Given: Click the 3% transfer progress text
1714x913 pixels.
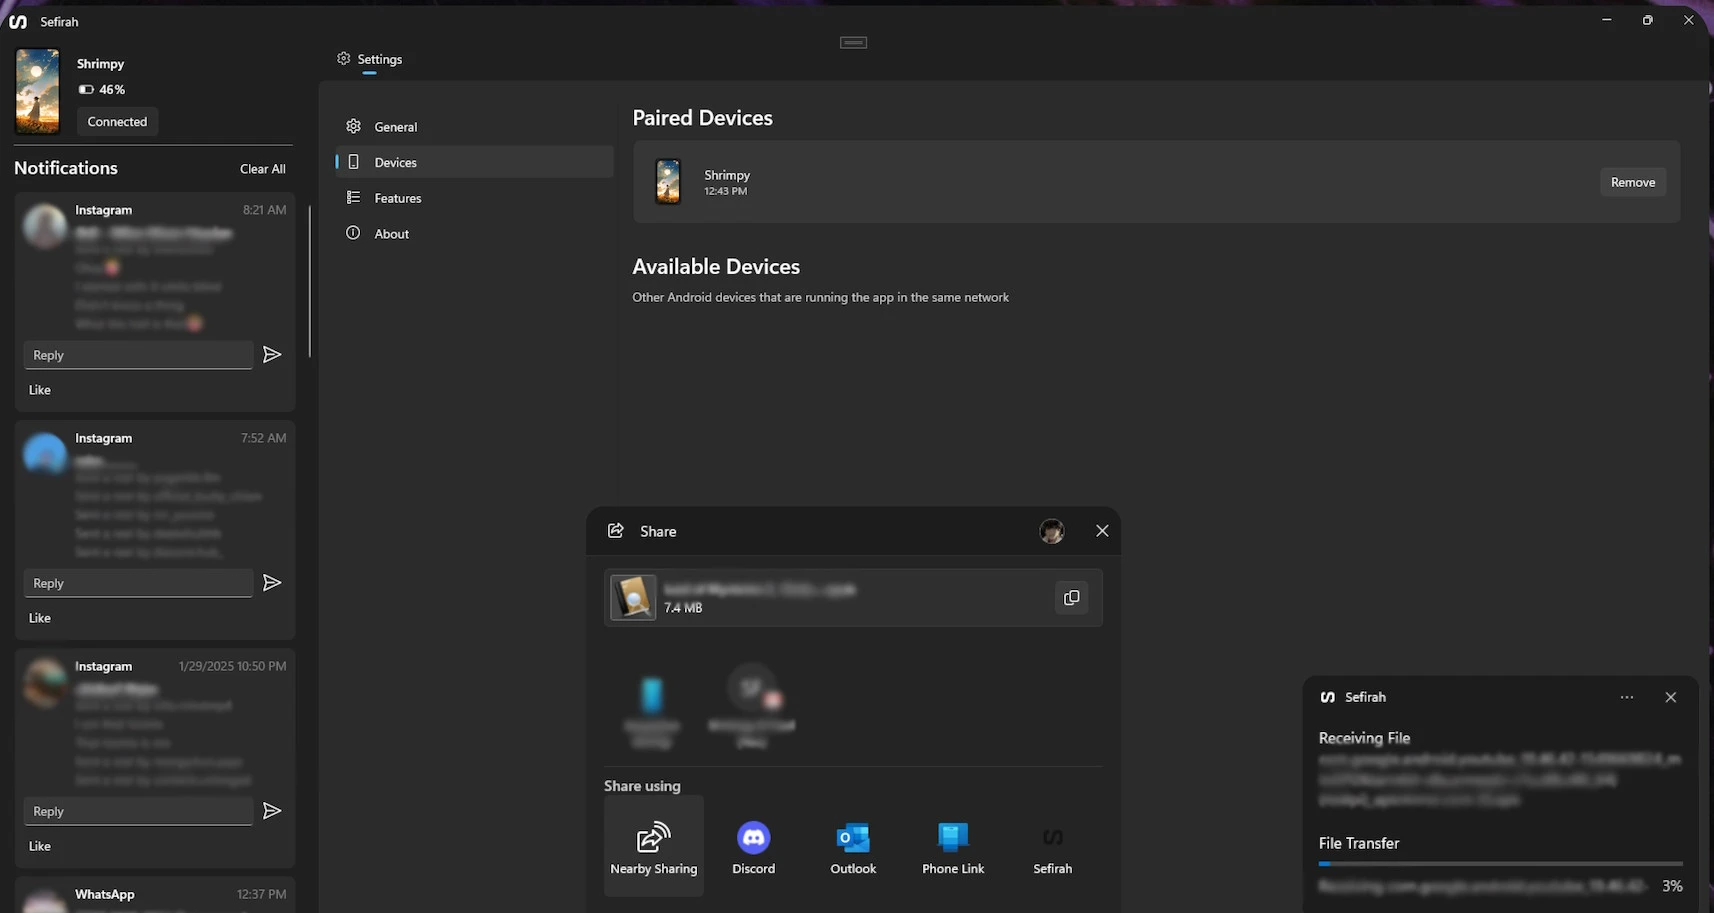Looking at the screenshot, I should [1672, 886].
